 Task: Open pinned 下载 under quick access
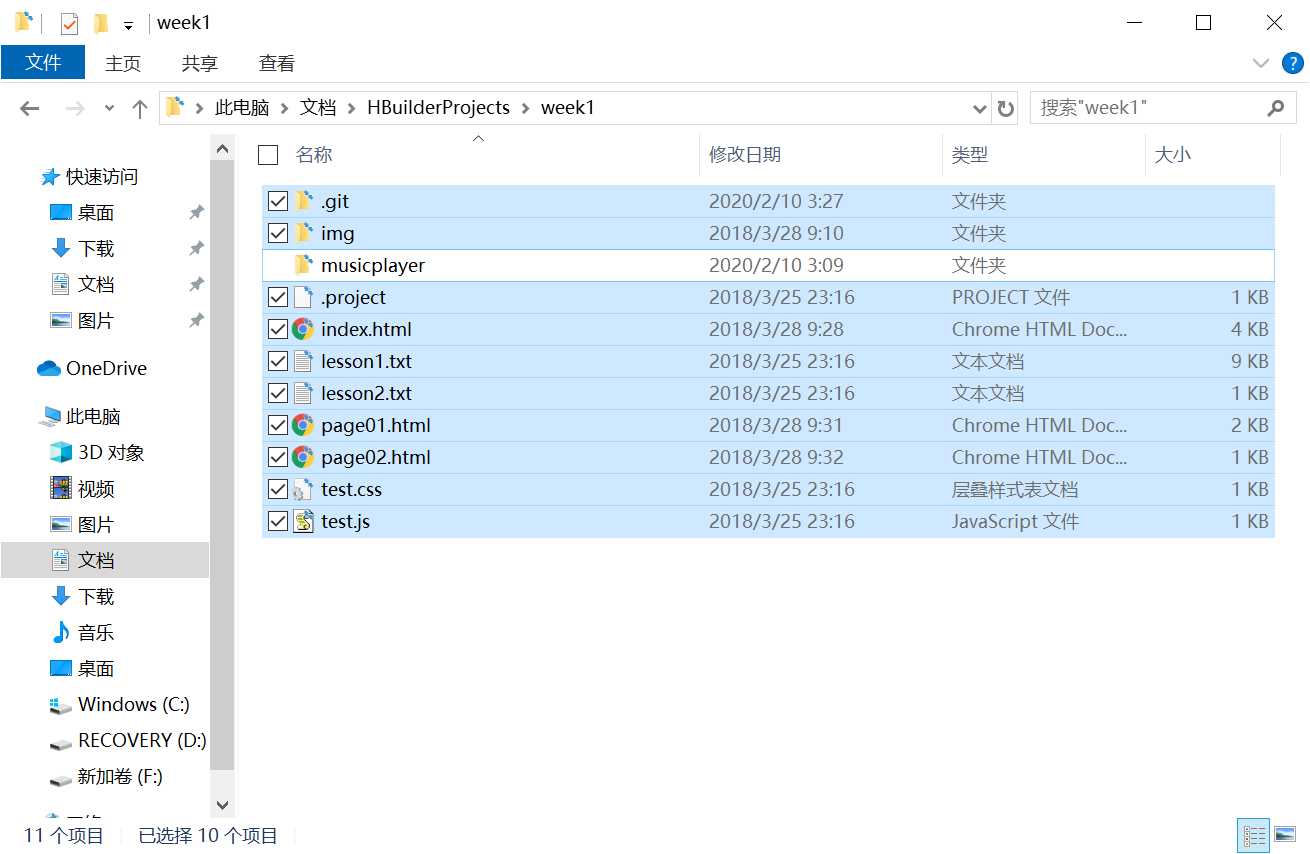click(96, 249)
